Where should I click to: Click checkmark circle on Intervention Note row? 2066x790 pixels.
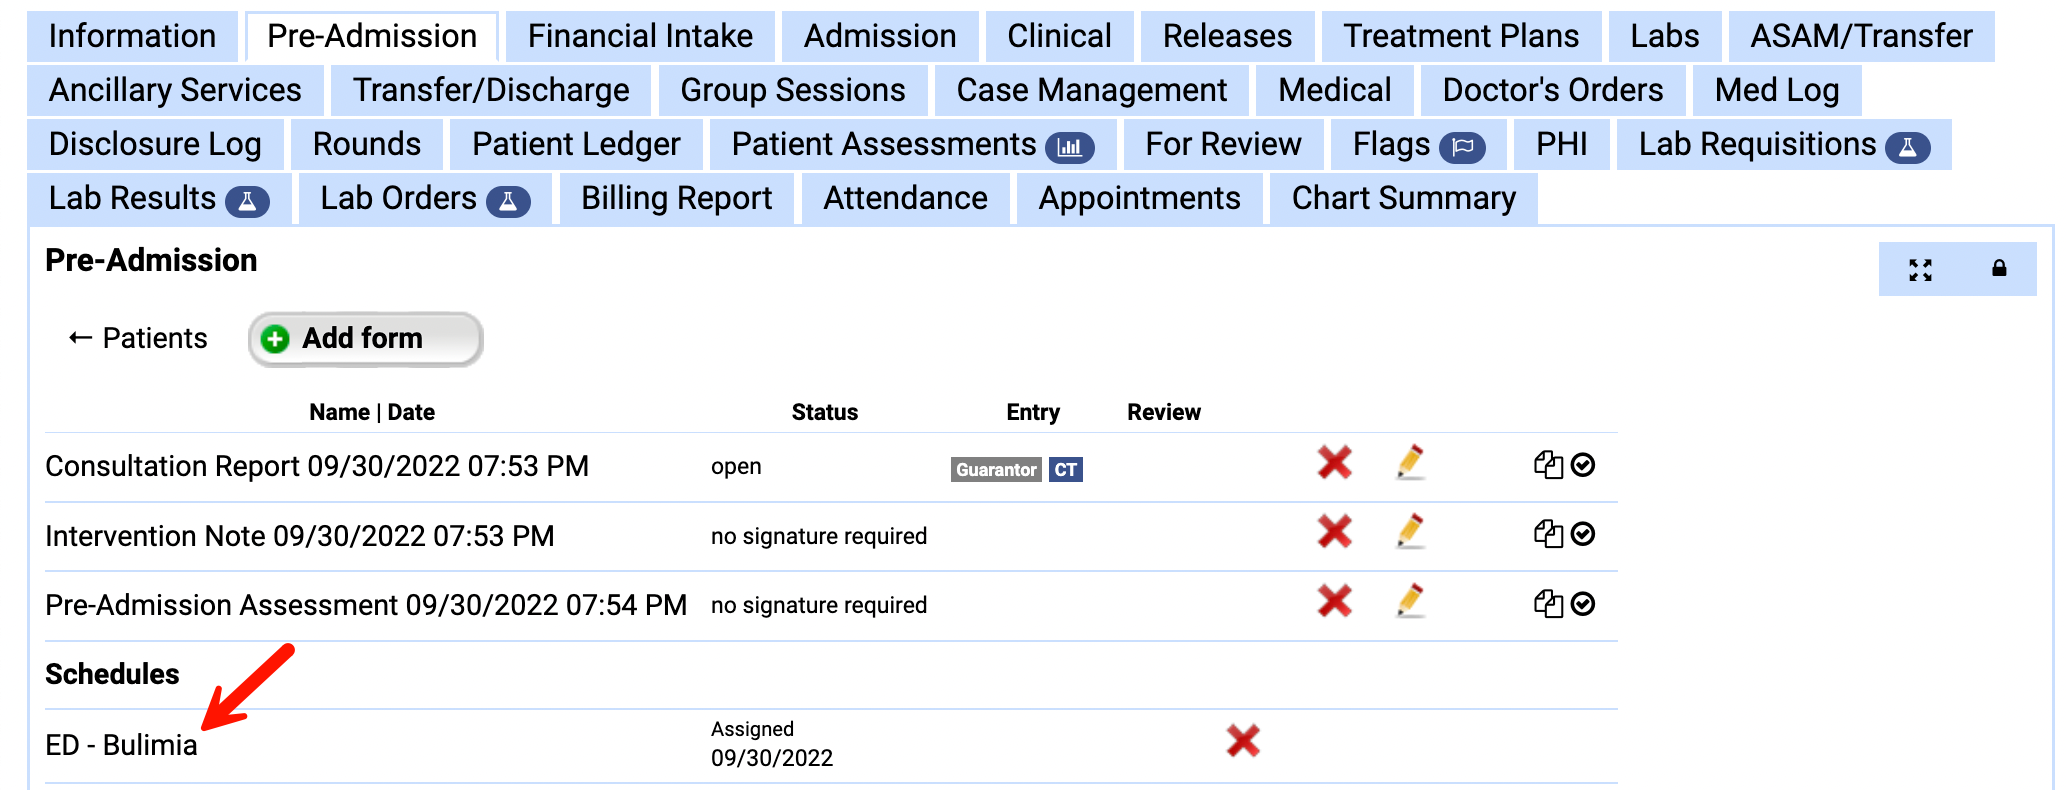tap(1583, 534)
